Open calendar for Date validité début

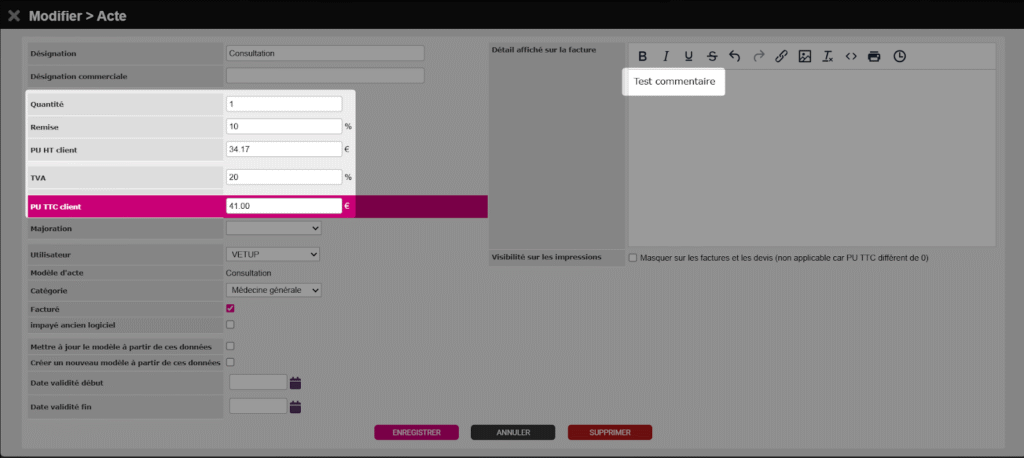(295, 382)
